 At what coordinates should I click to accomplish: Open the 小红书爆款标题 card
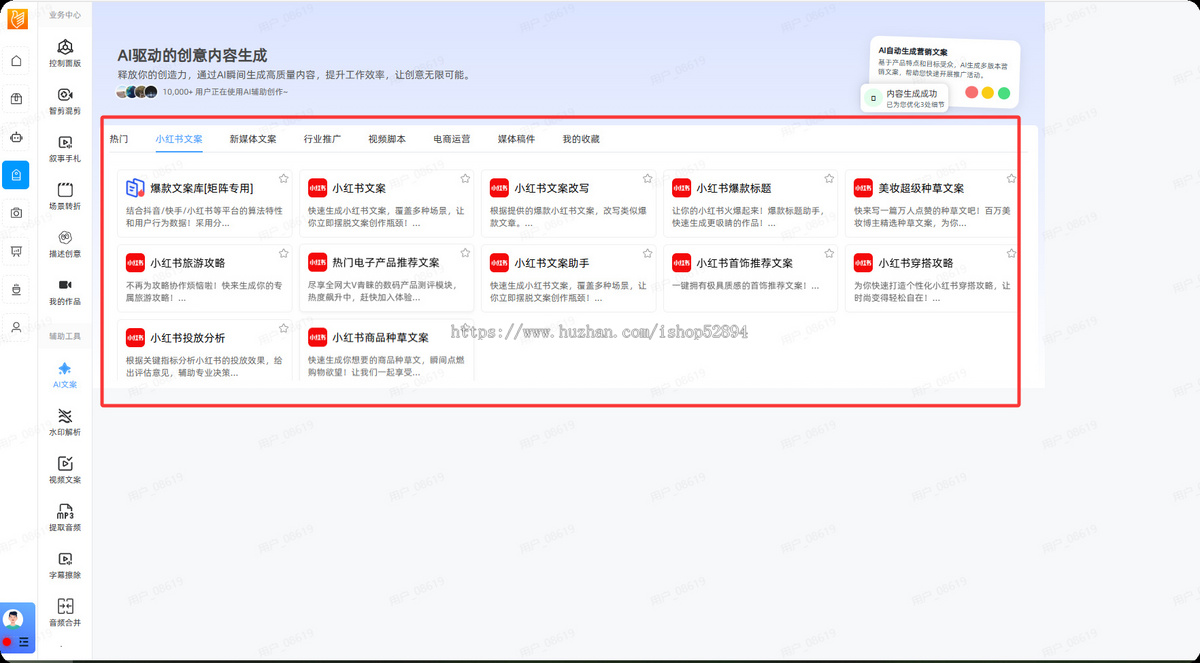pyautogui.click(x=750, y=203)
